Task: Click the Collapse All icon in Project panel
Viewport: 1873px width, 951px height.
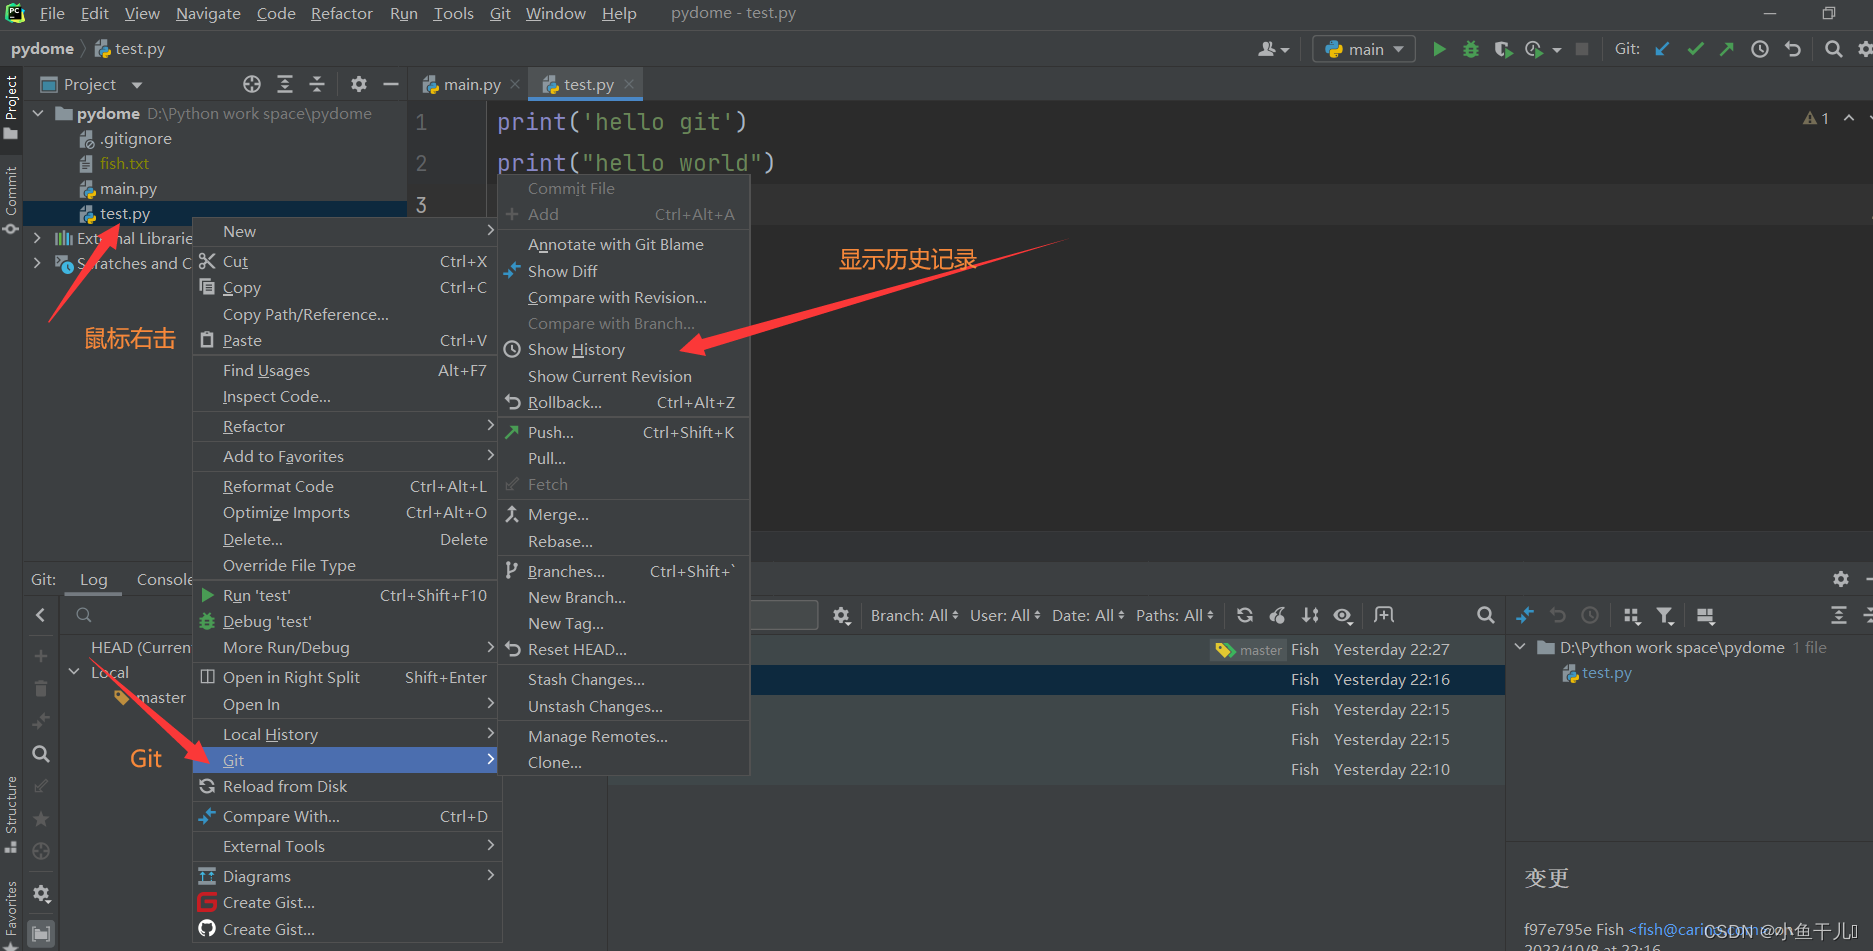Action: point(317,84)
